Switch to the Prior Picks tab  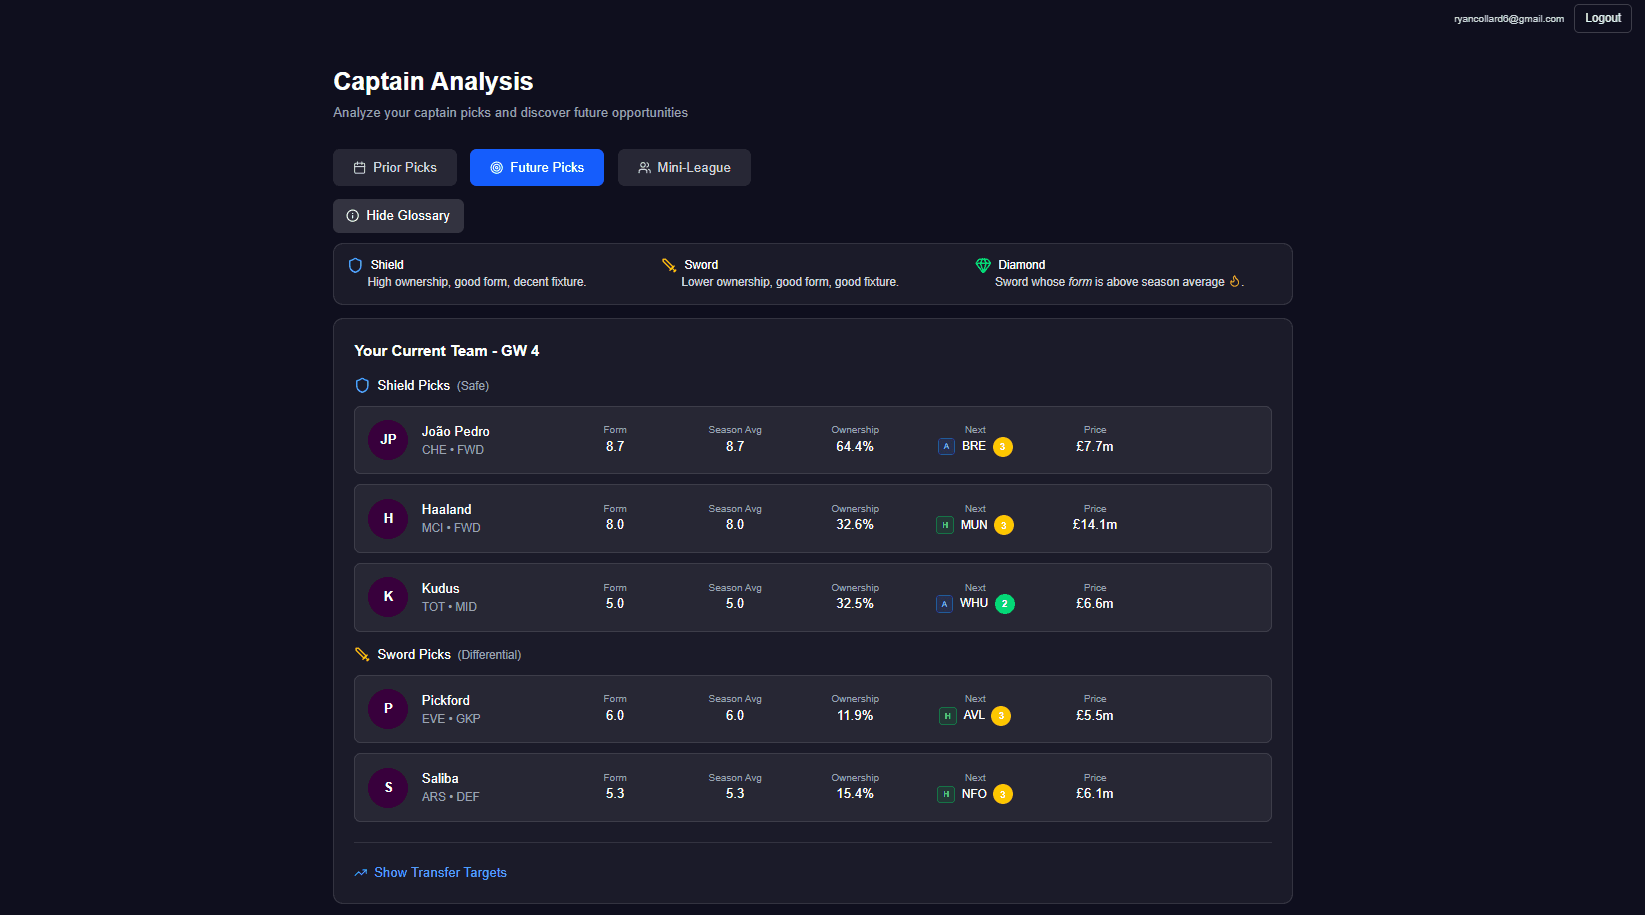coord(395,168)
